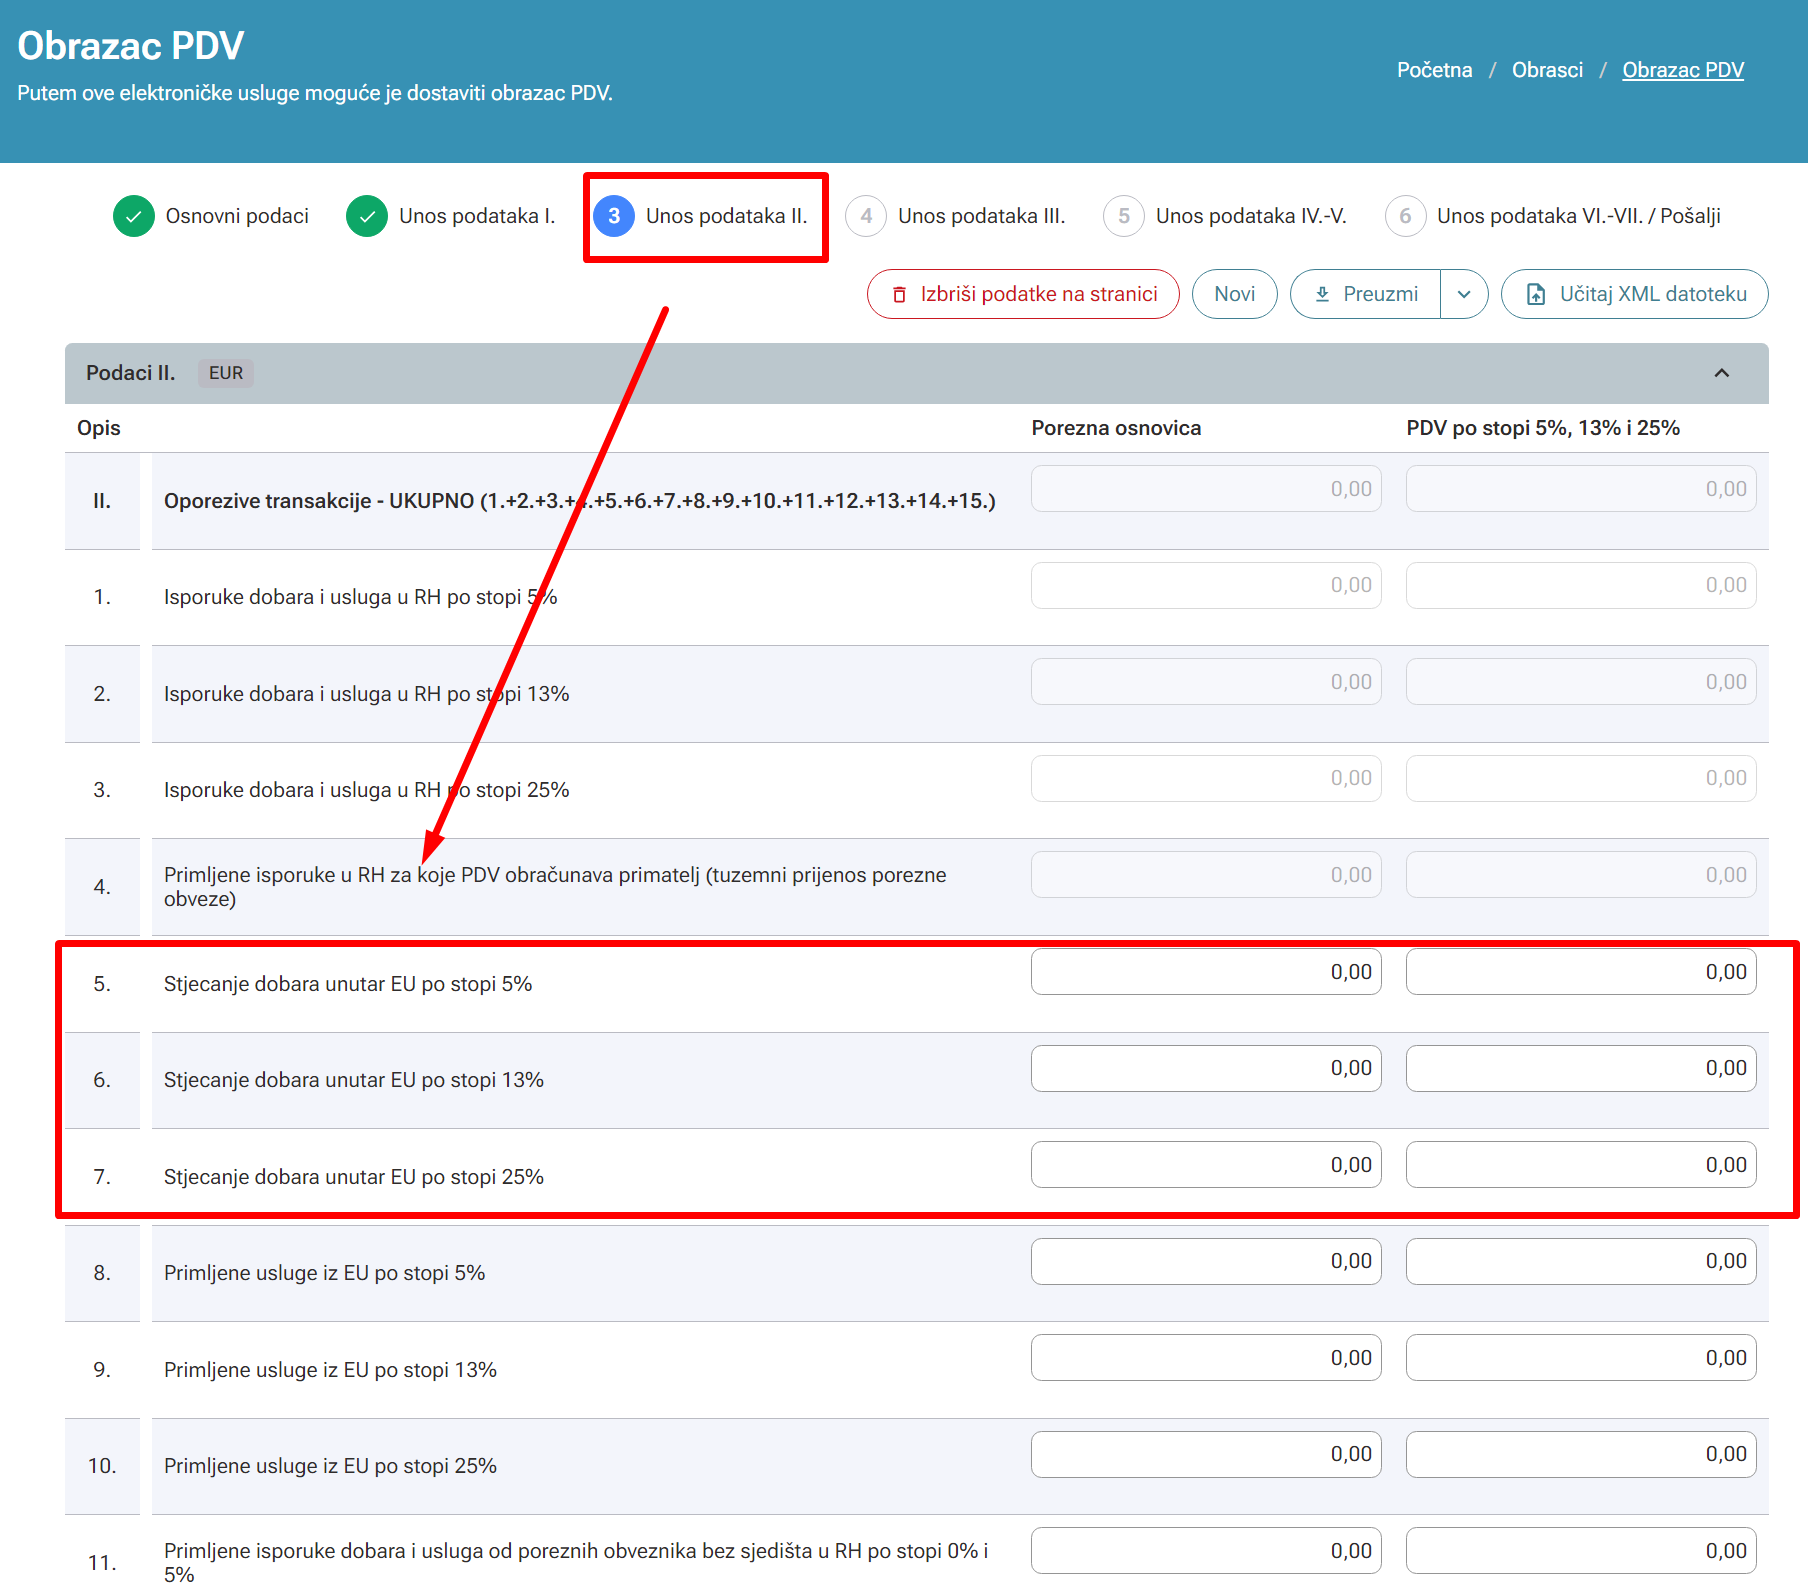
Task: Open the Obrazac PDV breadcrumb link
Action: [x=1683, y=70]
